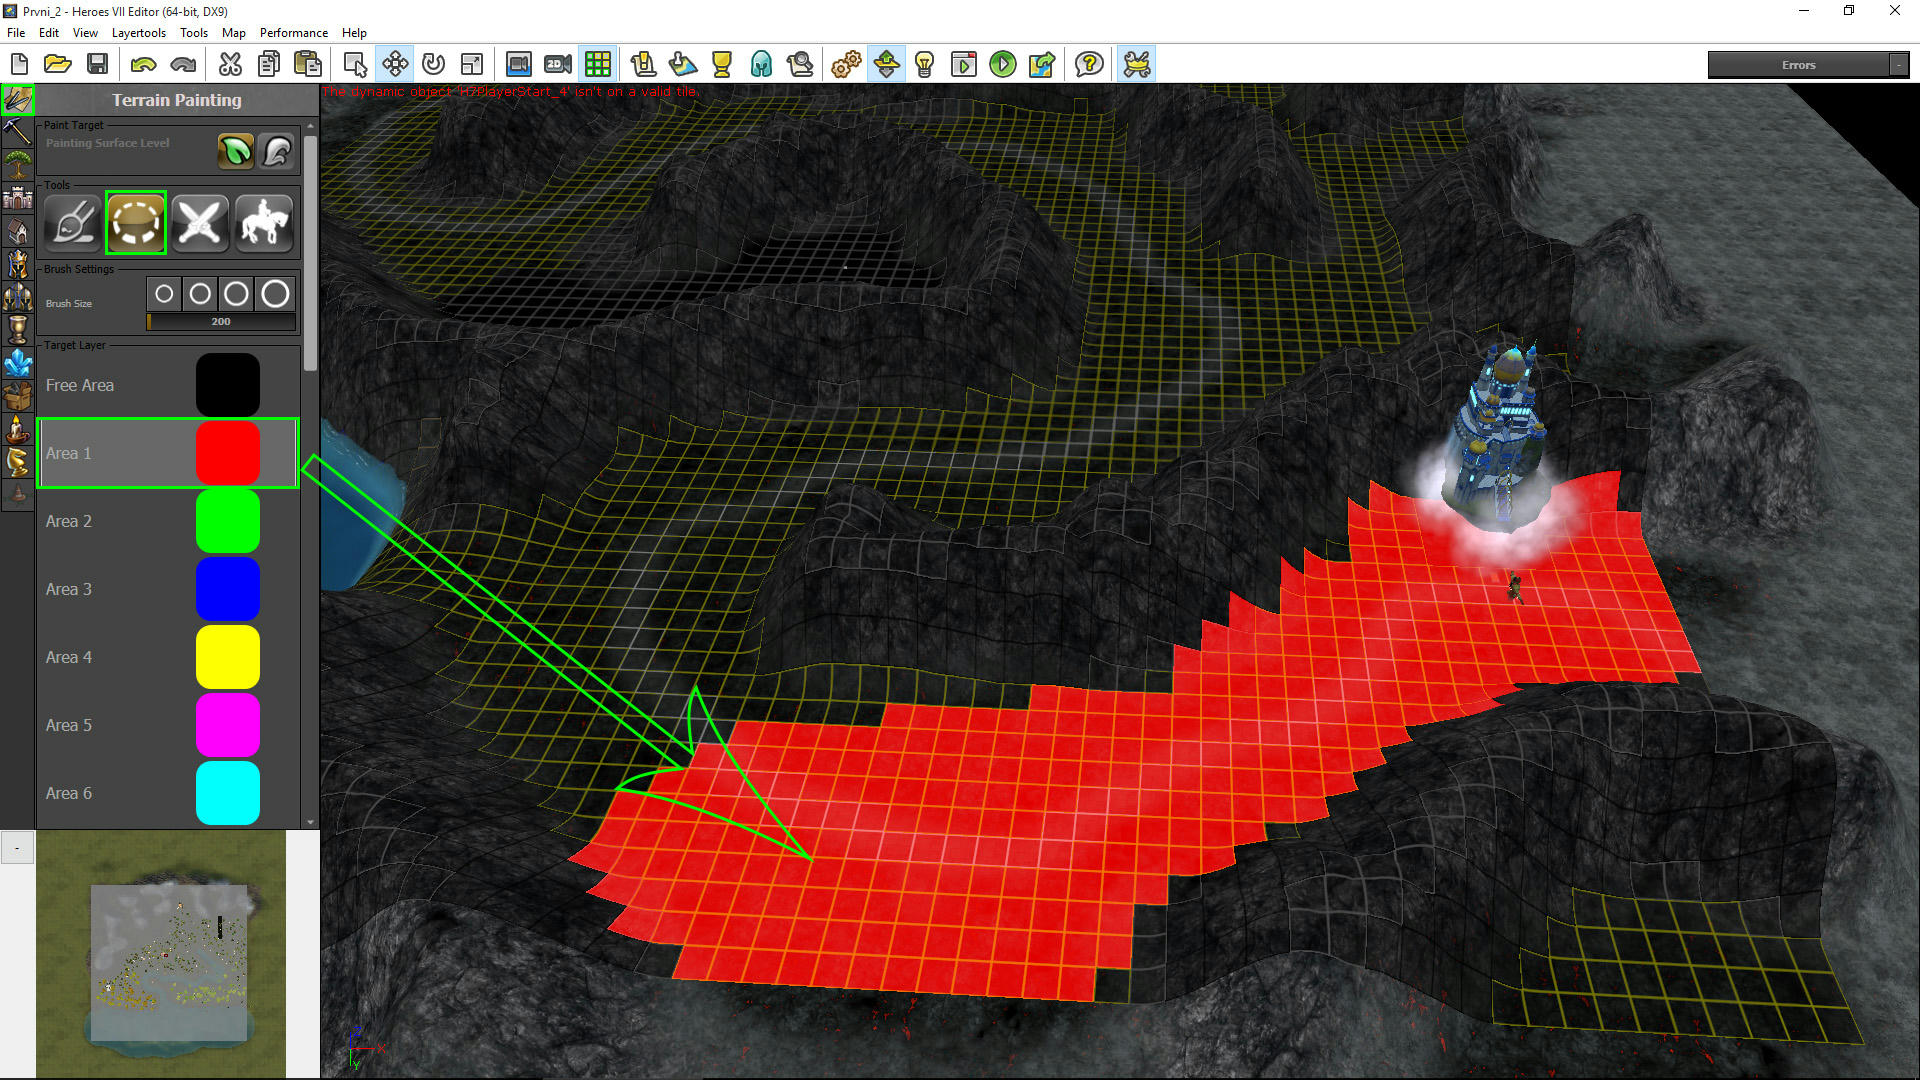Select the small house building sidebar icon
Viewport: 1920px width, 1080px height.
point(17,230)
